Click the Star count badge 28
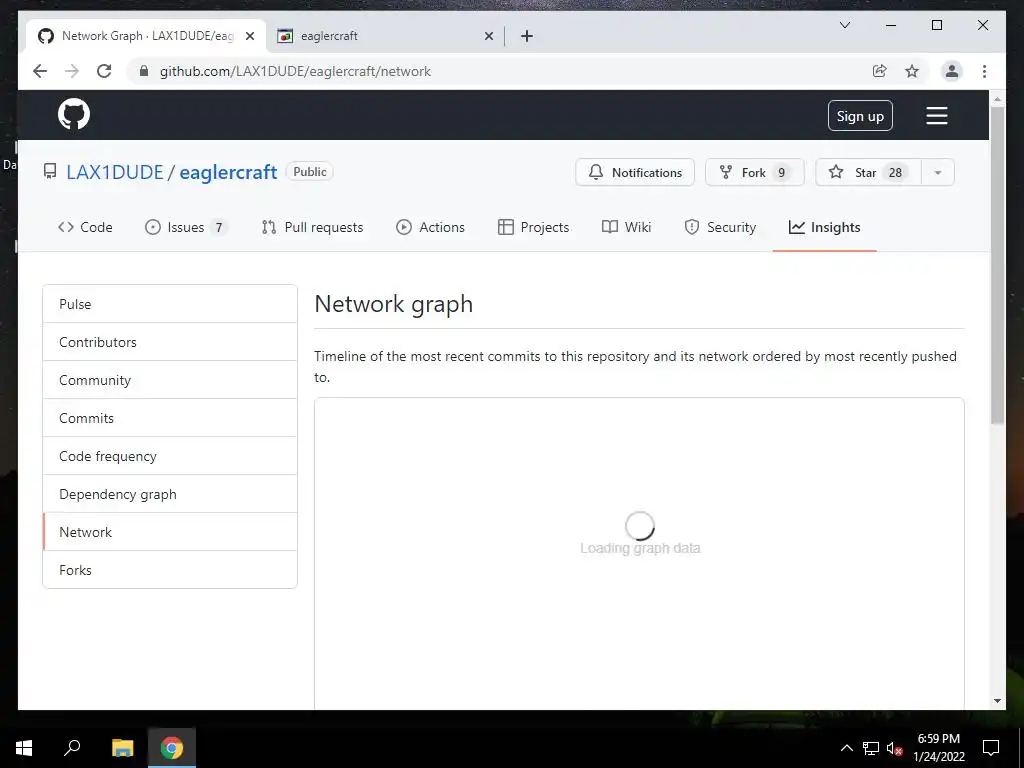The image size is (1024, 768). (895, 172)
